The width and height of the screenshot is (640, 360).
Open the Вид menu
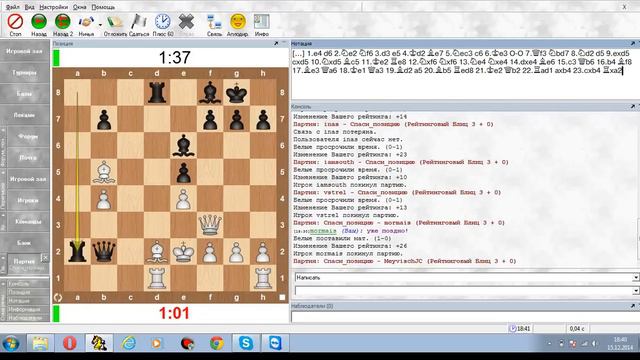click(x=29, y=7)
